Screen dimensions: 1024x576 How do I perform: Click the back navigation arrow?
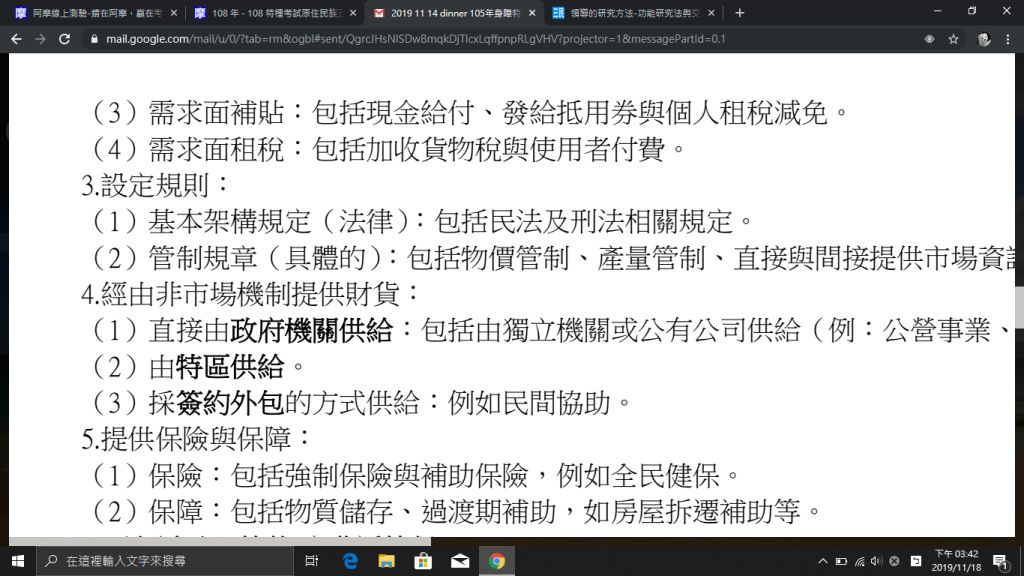coord(15,38)
